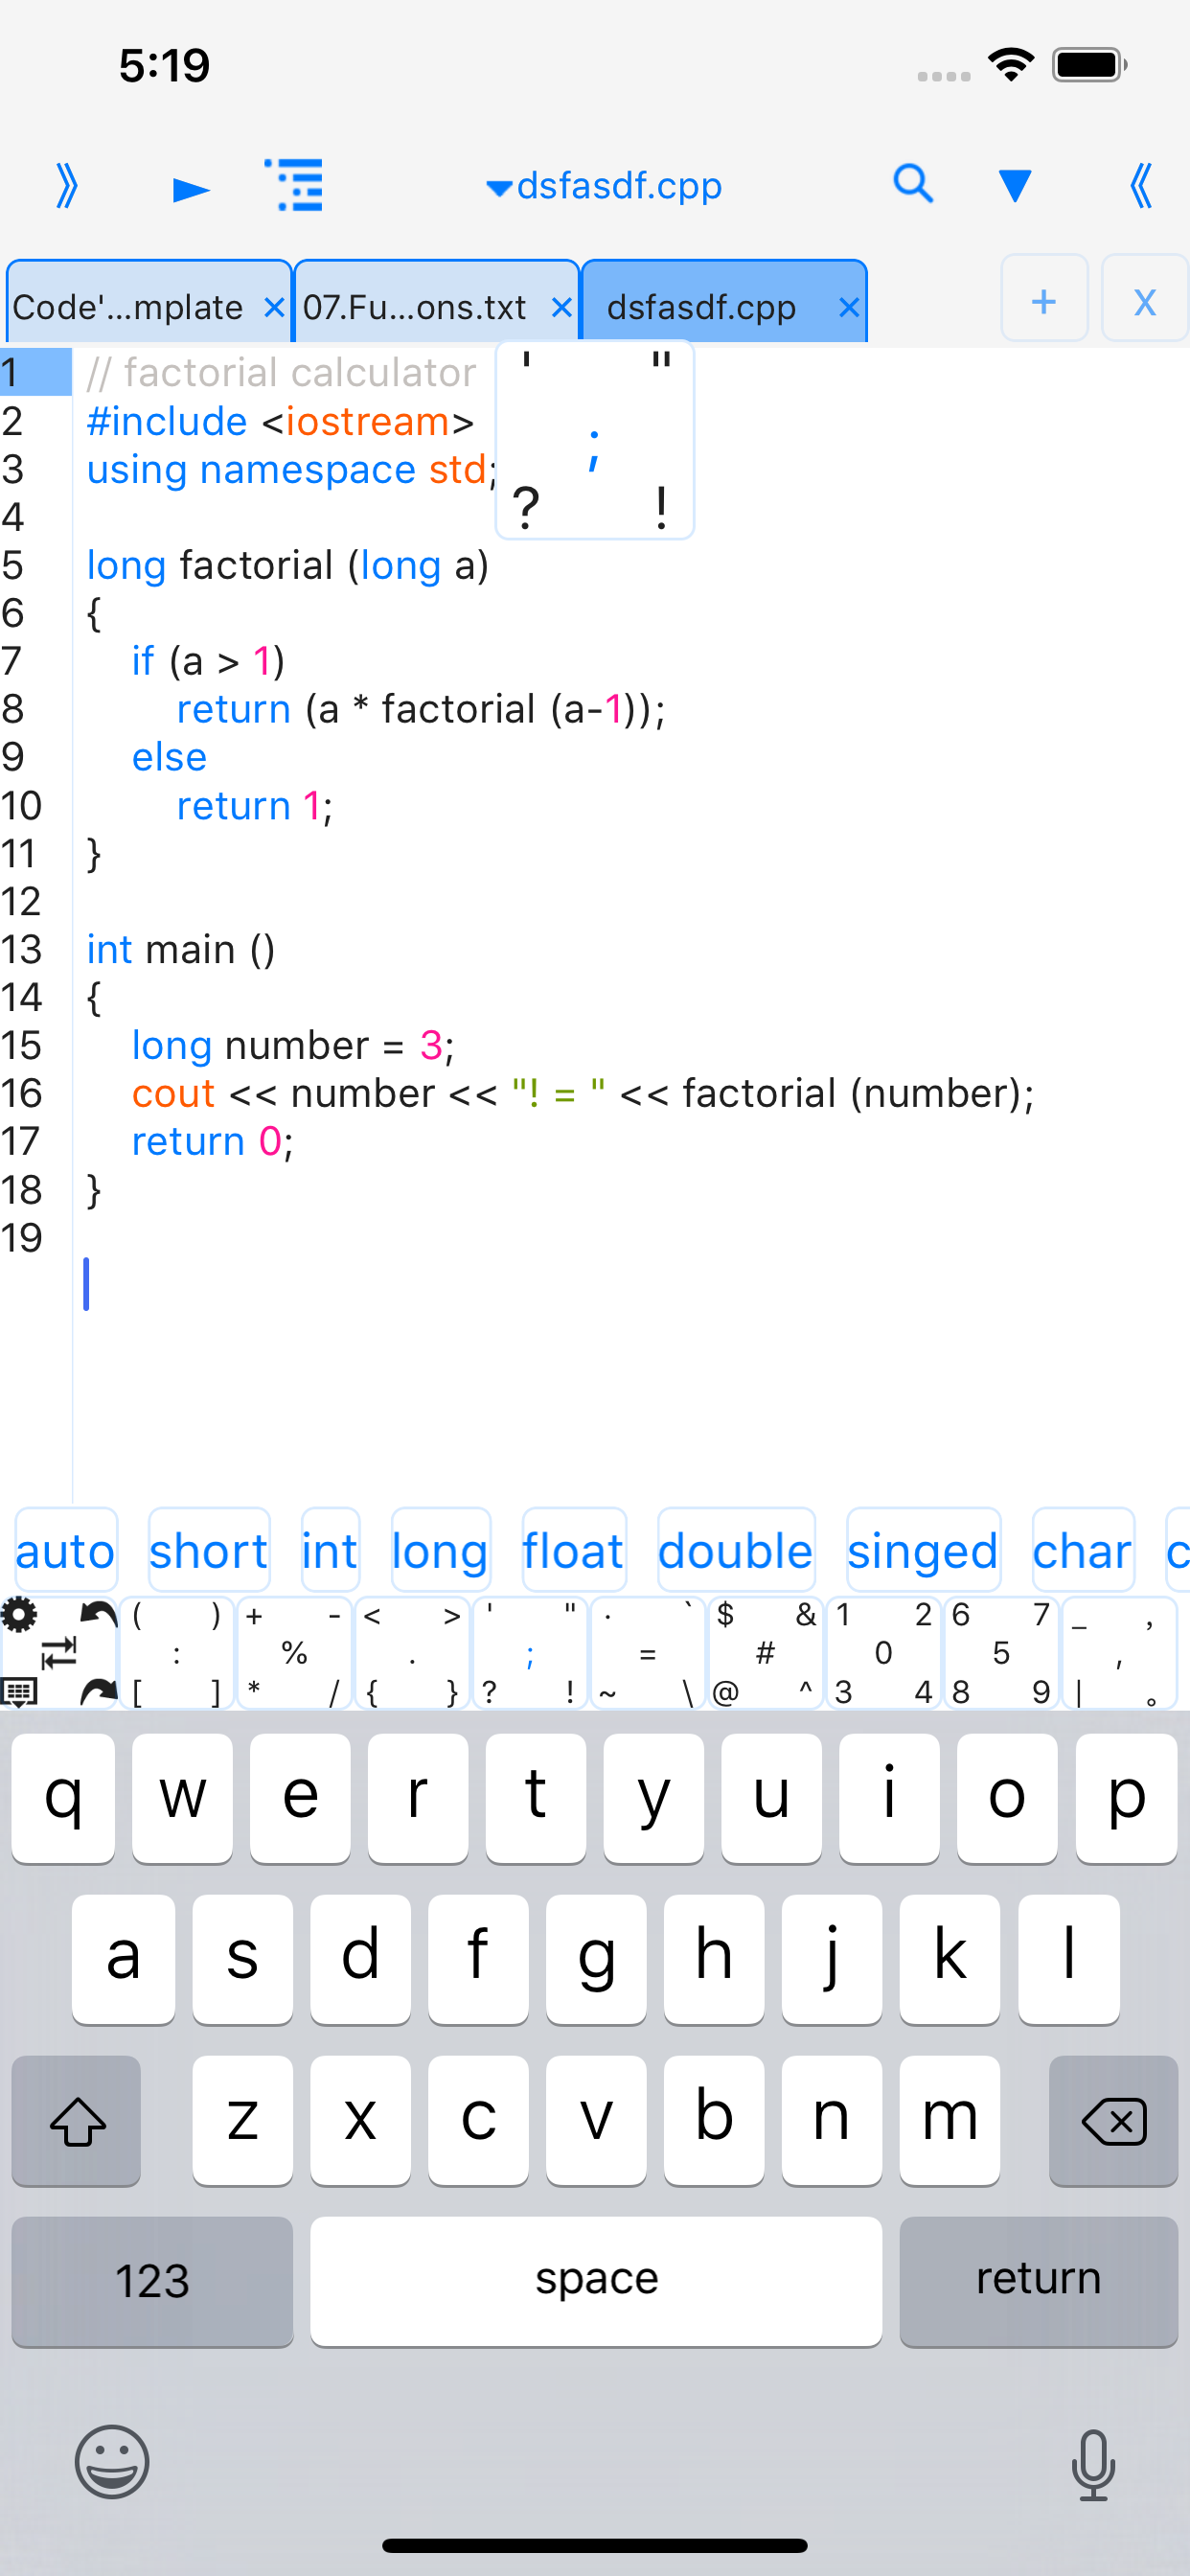Tap the underscore and comma symbol key
The image size is (1190, 2576).
(1119, 1653)
